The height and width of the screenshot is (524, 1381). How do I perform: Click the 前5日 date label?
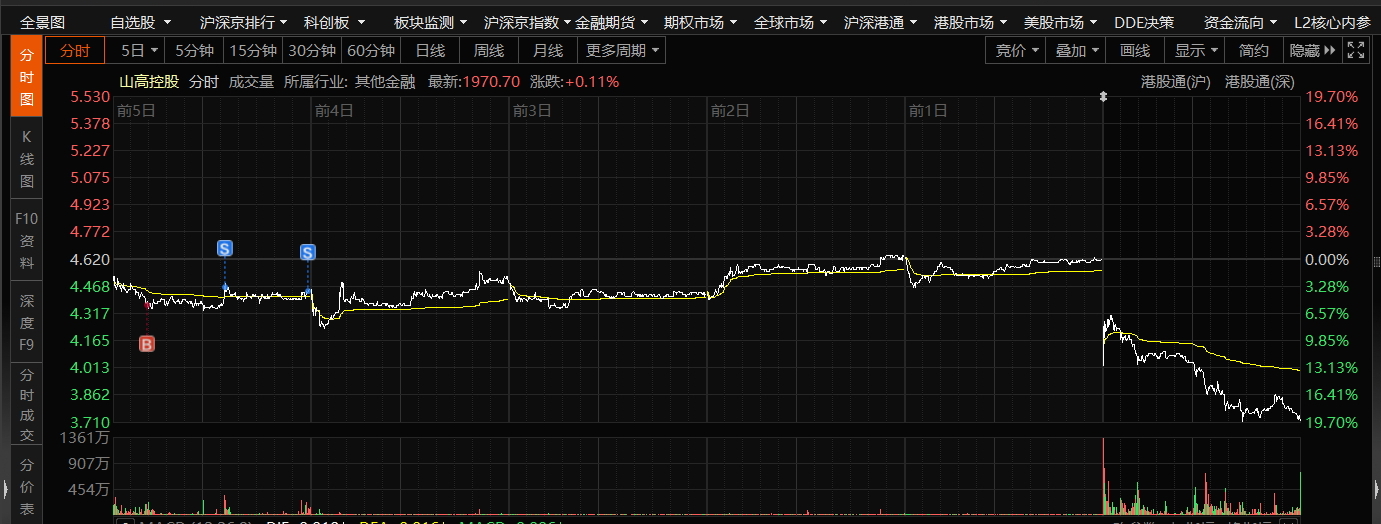136,111
